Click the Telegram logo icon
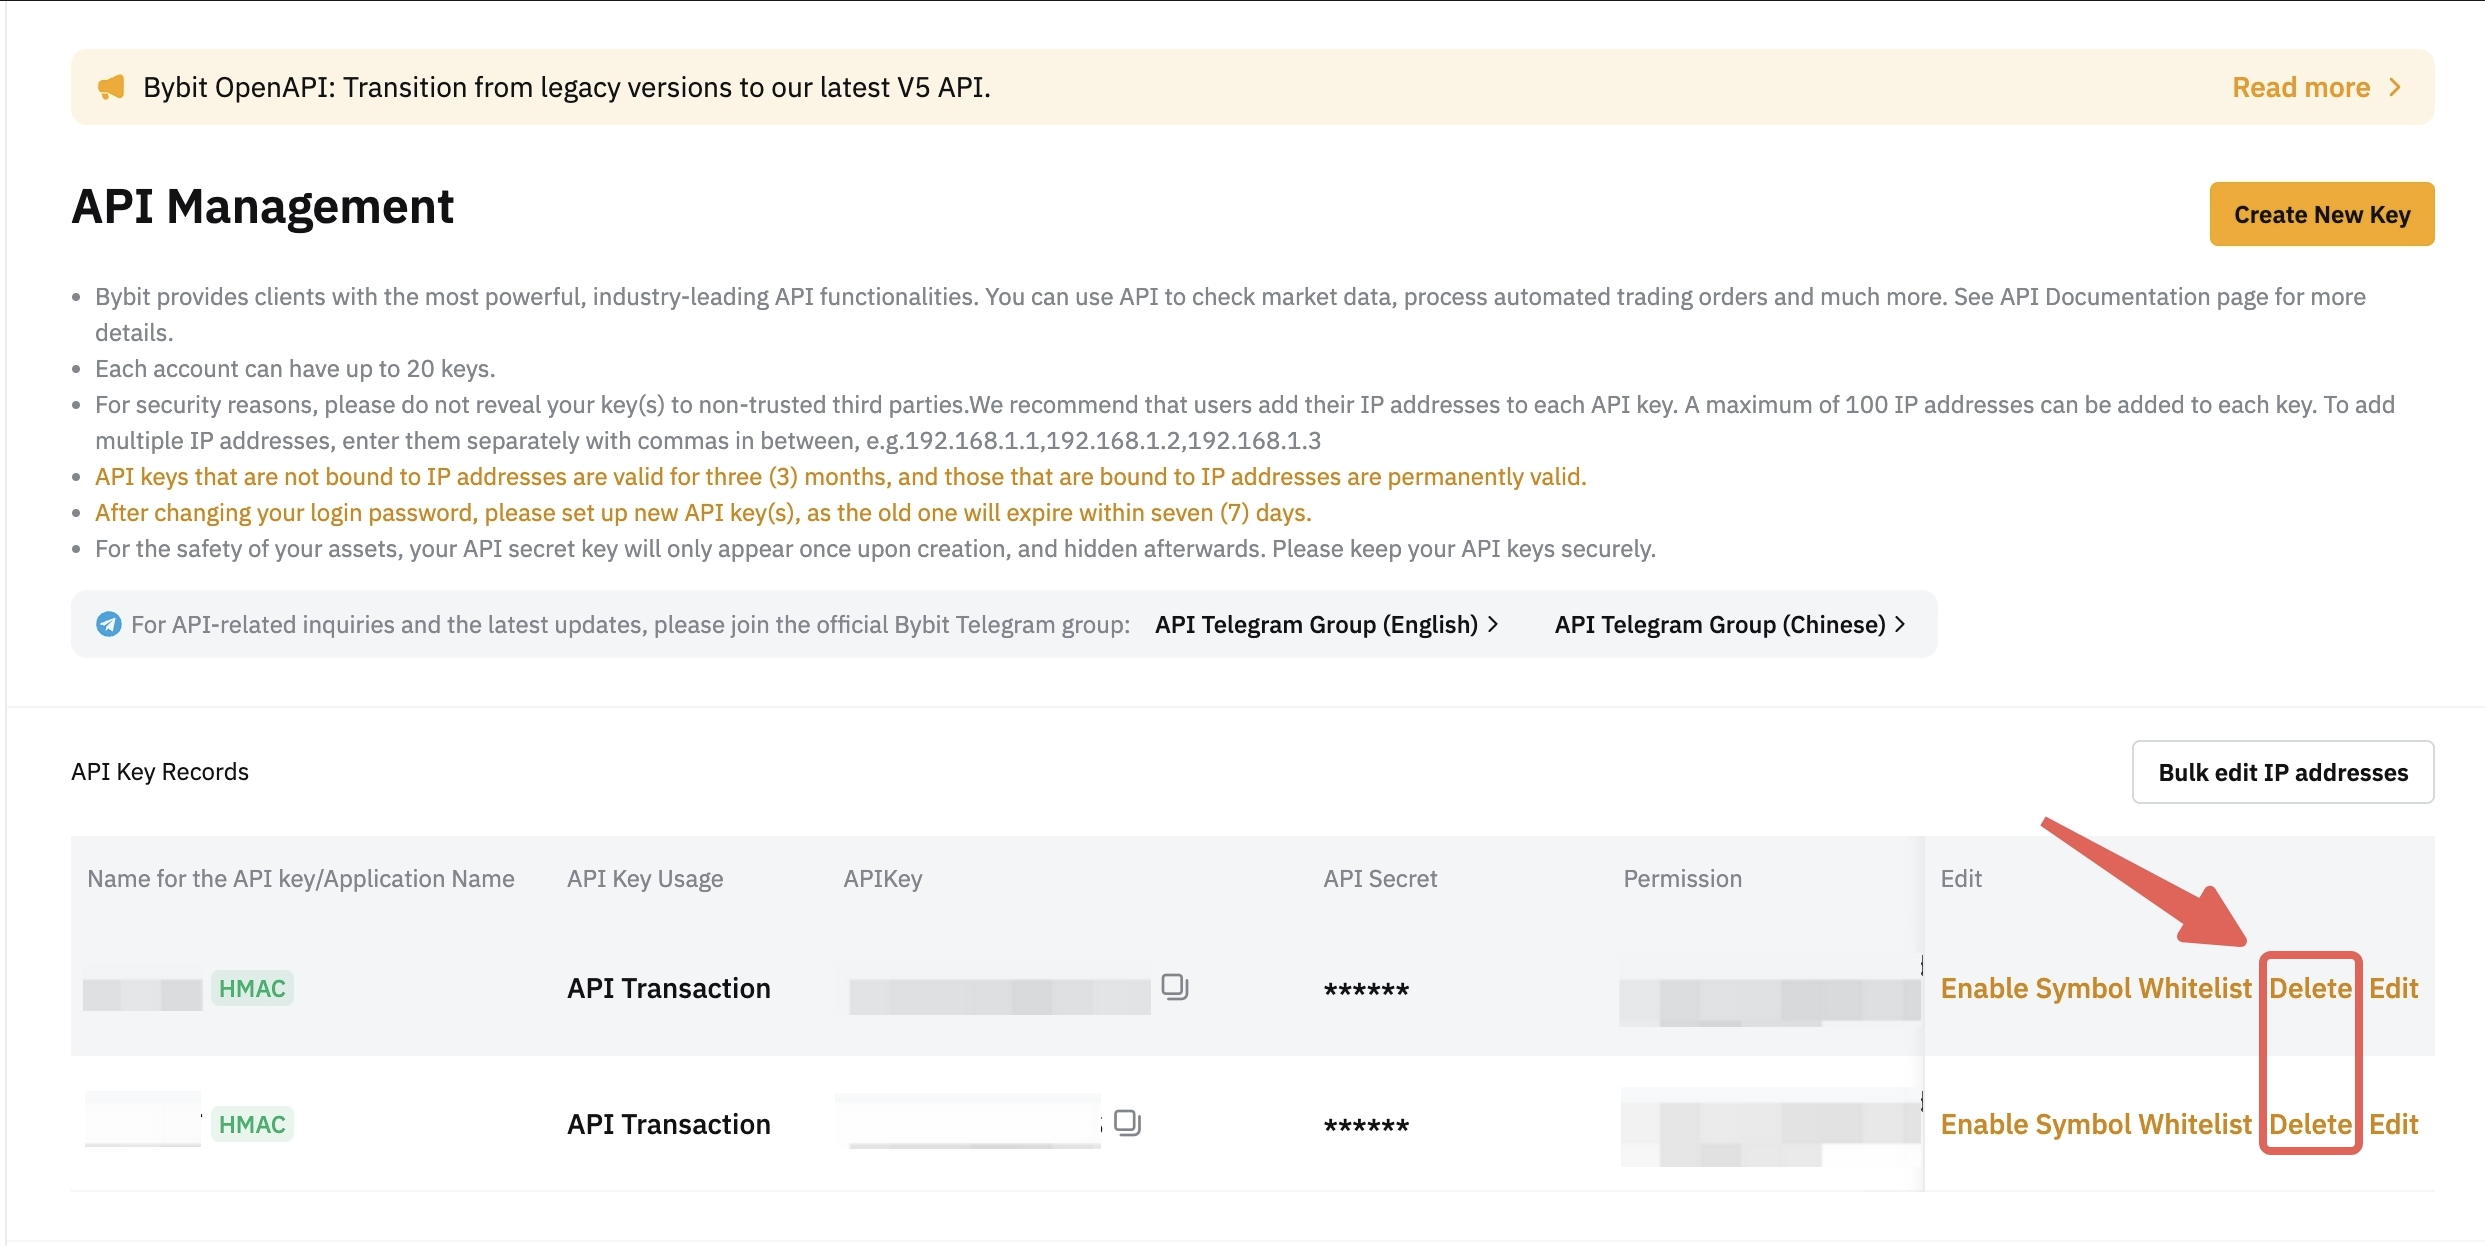The width and height of the screenshot is (2485, 1246). point(108,624)
